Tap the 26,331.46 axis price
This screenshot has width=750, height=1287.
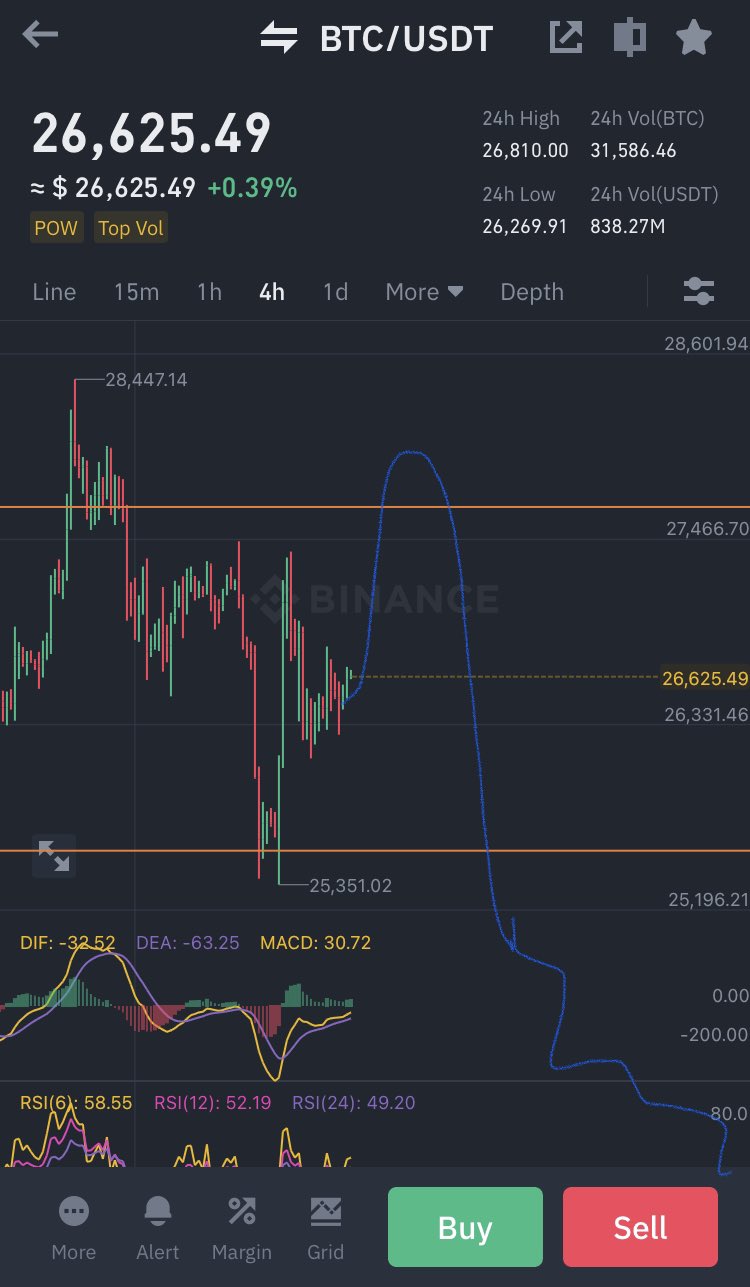tap(706, 714)
